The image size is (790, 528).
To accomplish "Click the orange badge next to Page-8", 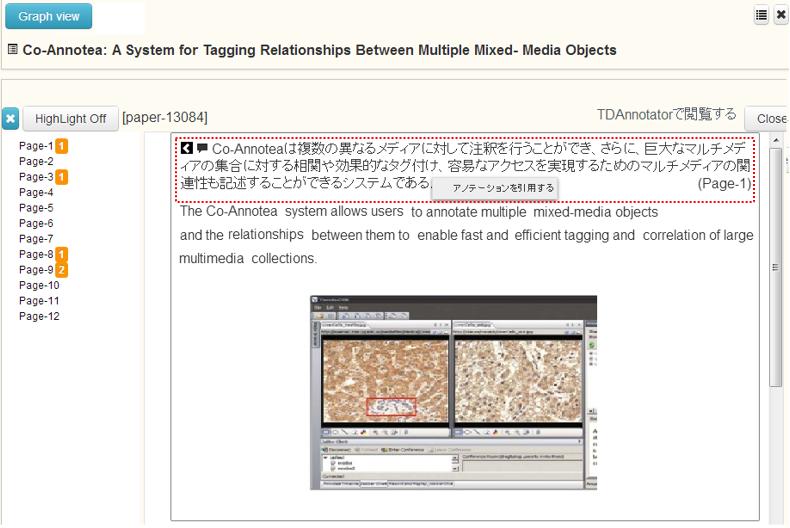I will point(61,254).
